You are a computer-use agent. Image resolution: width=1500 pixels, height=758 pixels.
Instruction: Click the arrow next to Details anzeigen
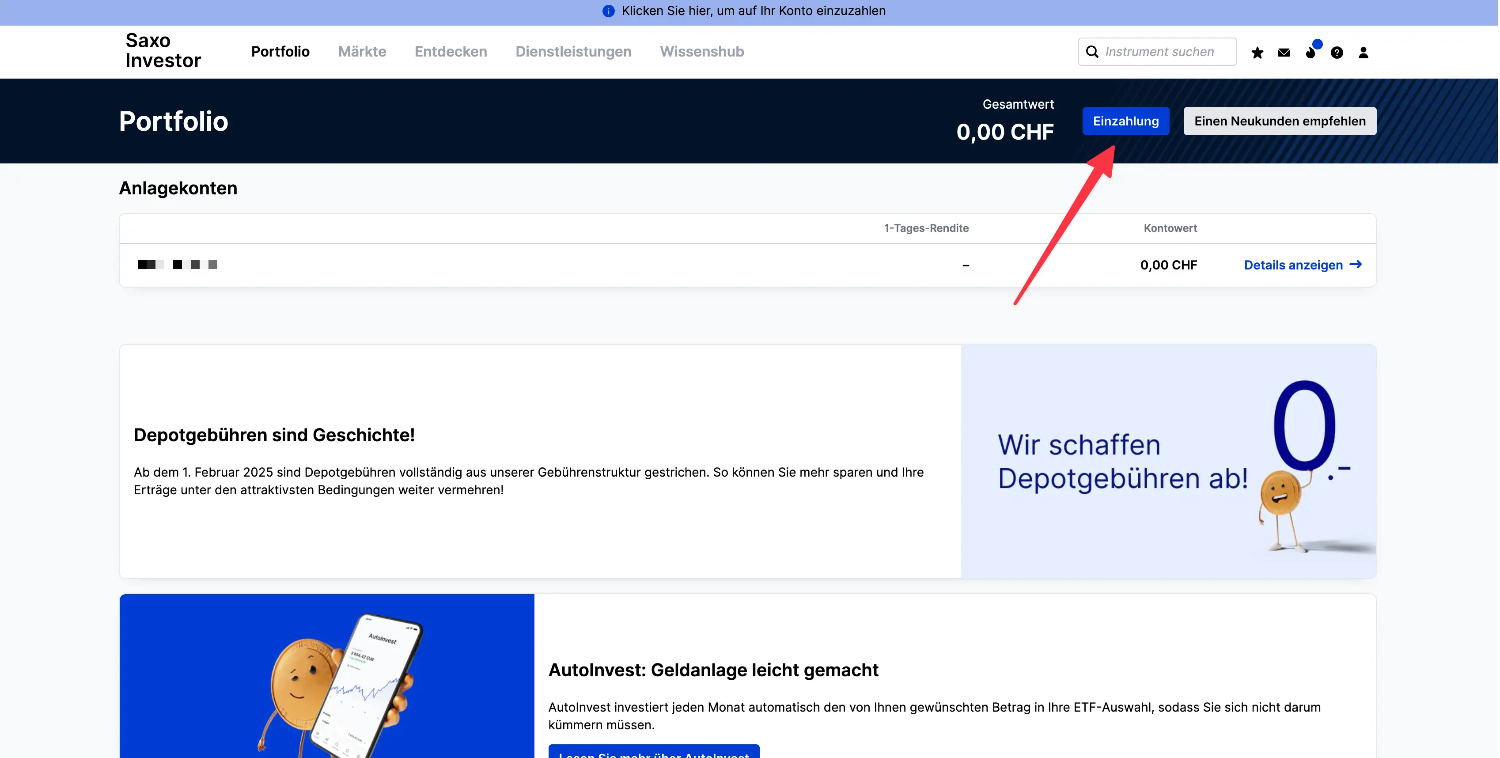point(1356,265)
